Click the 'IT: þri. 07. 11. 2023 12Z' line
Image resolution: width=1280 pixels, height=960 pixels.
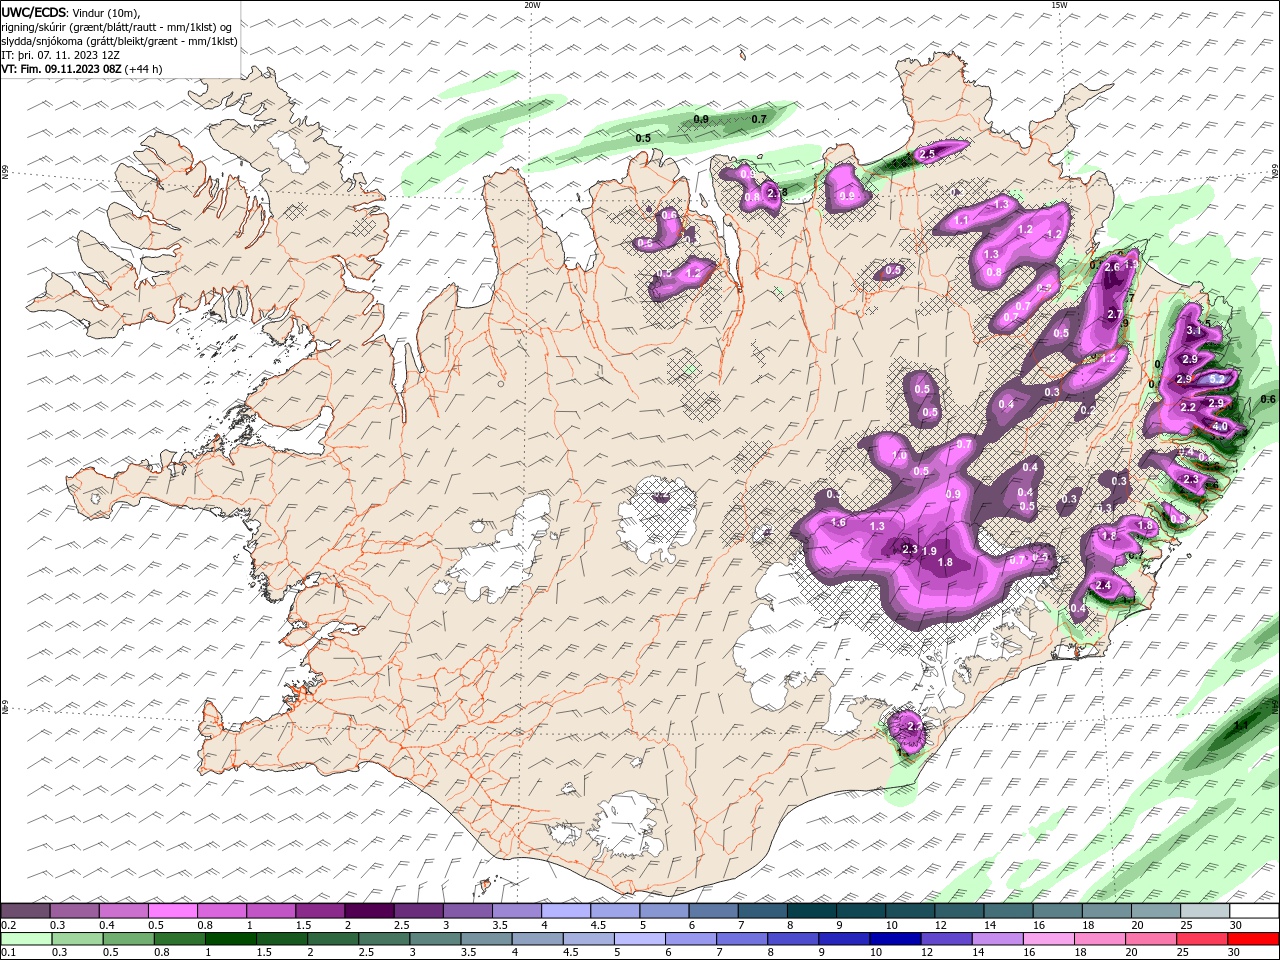pos(60,55)
